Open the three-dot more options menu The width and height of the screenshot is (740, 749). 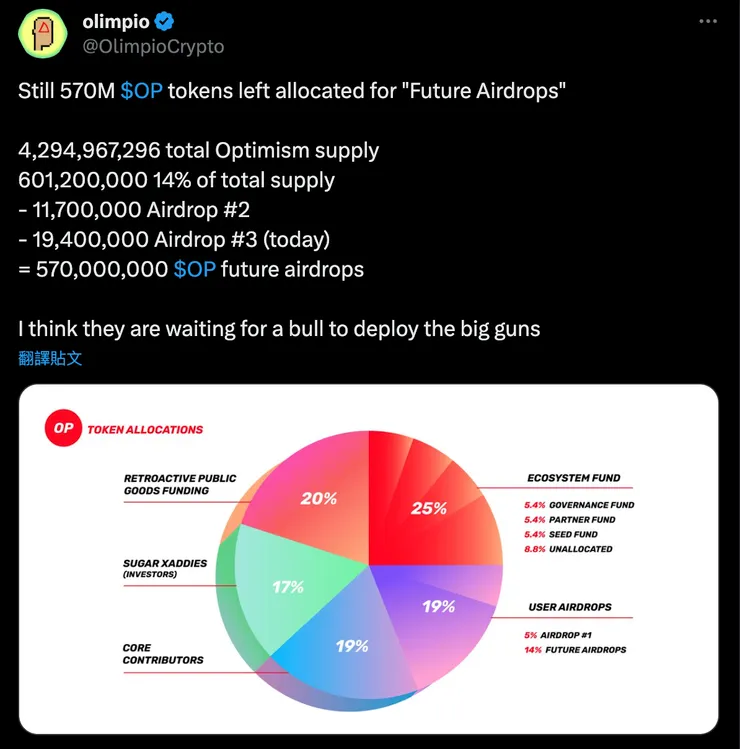click(x=707, y=21)
